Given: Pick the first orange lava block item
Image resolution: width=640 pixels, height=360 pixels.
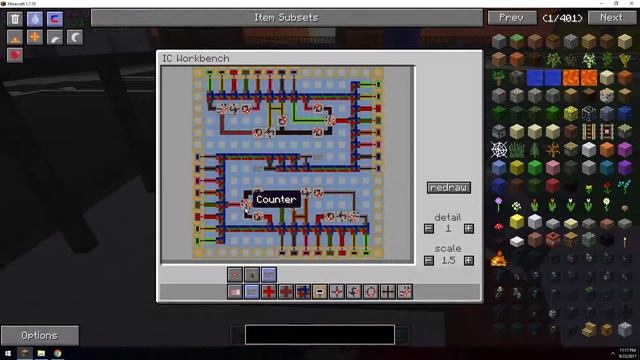Looking at the screenshot, I should click(571, 78).
